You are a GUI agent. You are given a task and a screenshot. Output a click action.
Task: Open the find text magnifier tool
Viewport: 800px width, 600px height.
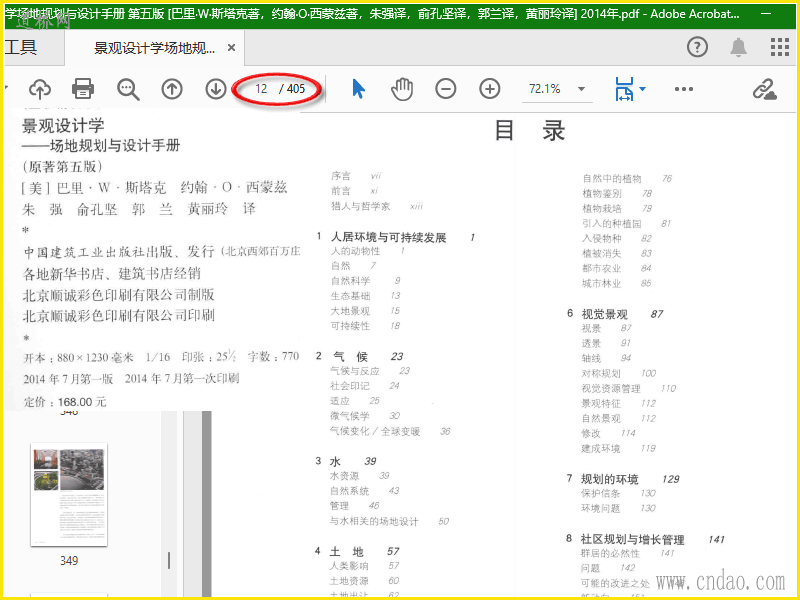click(128, 89)
